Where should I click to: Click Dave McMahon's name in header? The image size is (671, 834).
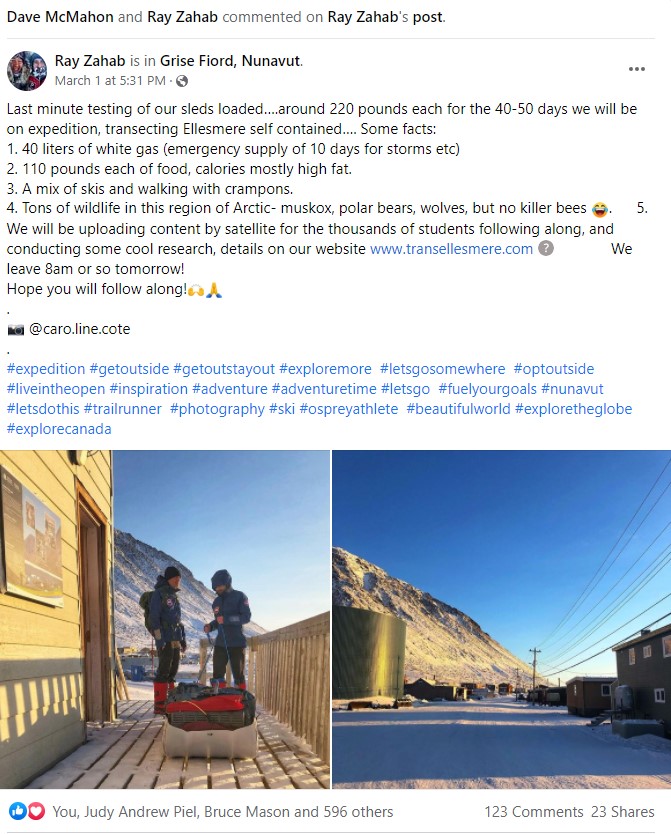click(60, 17)
